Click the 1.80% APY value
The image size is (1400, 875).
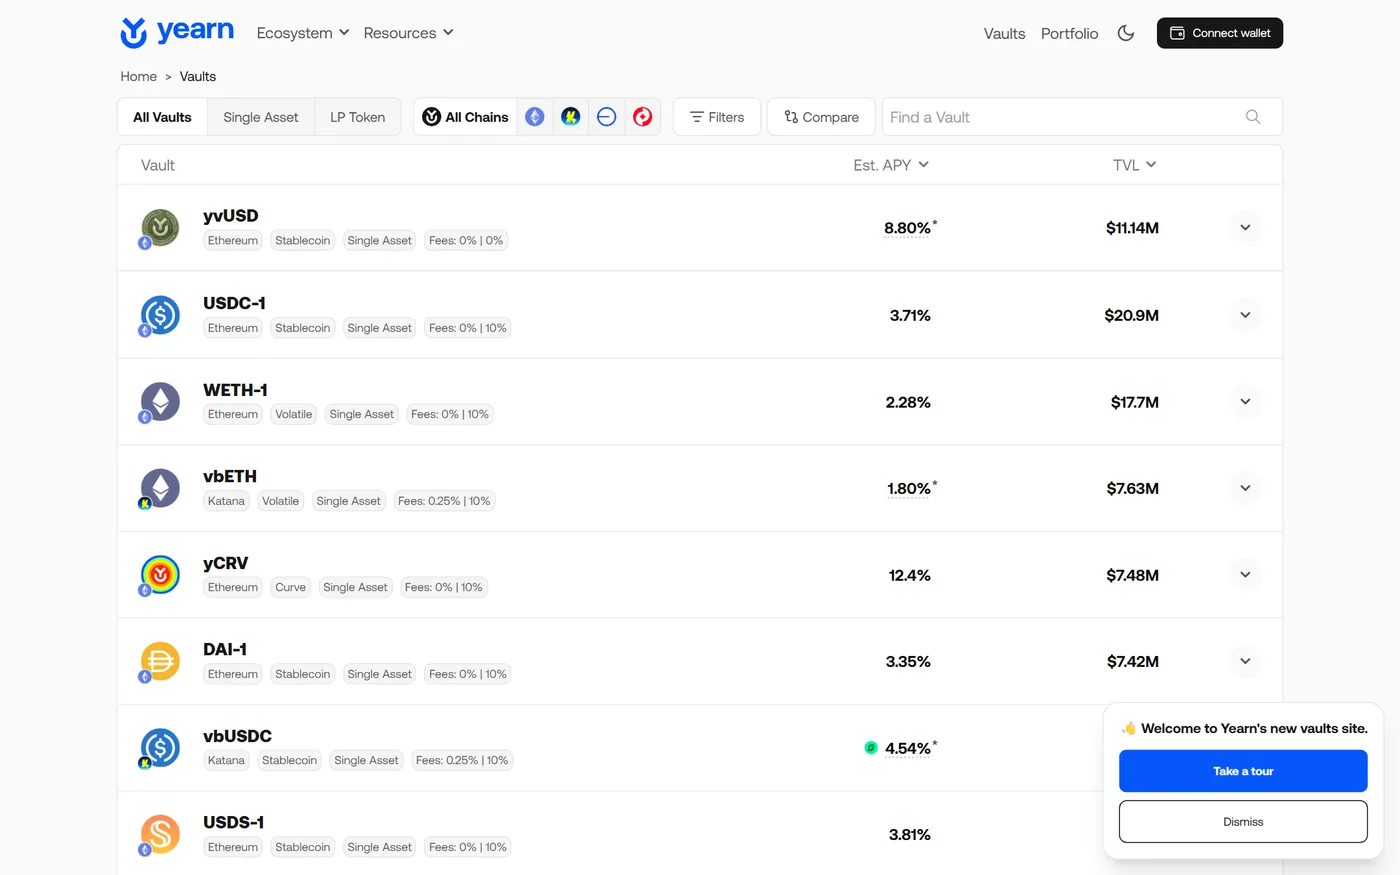tap(909, 489)
